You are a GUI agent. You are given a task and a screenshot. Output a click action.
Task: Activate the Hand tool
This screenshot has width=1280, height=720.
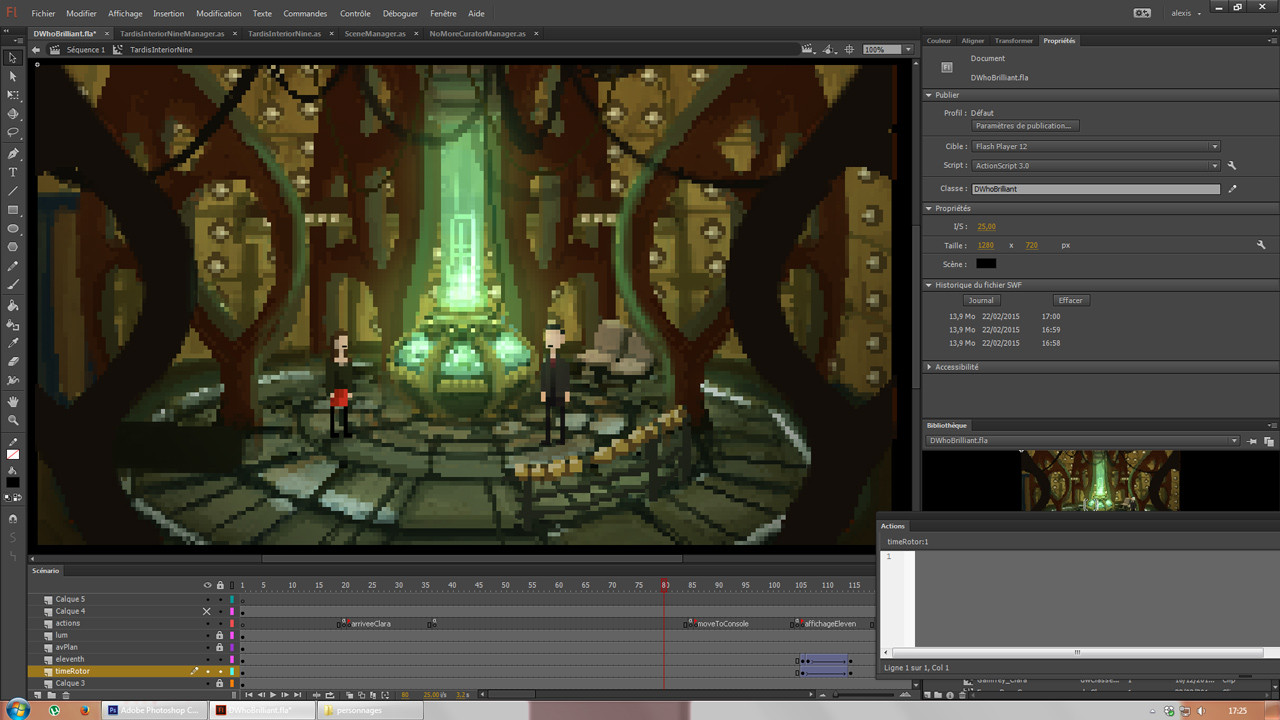coord(13,401)
